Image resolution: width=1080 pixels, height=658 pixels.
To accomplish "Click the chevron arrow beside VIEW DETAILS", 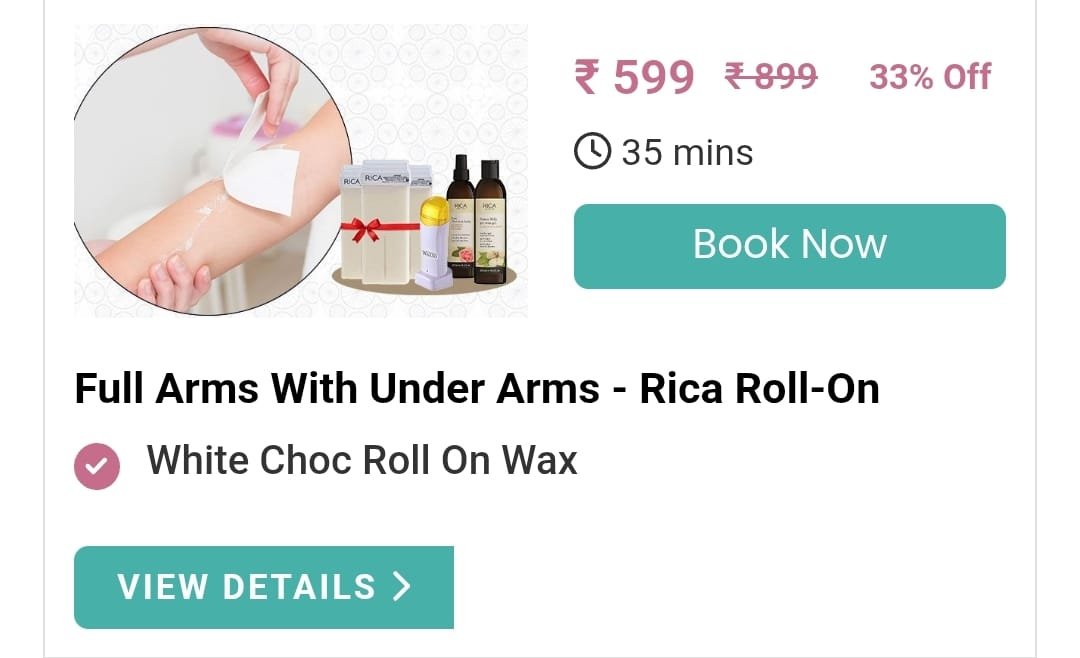I will (x=402, y=586).
